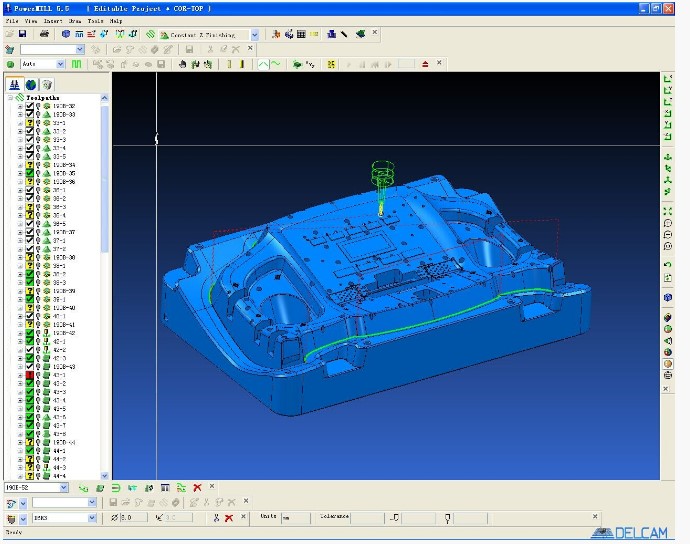Image resolution: width=690 pixels, height=544 pixels.
Task: Click the red delete X in bottom toolbar
Action: tap(196, 487)
